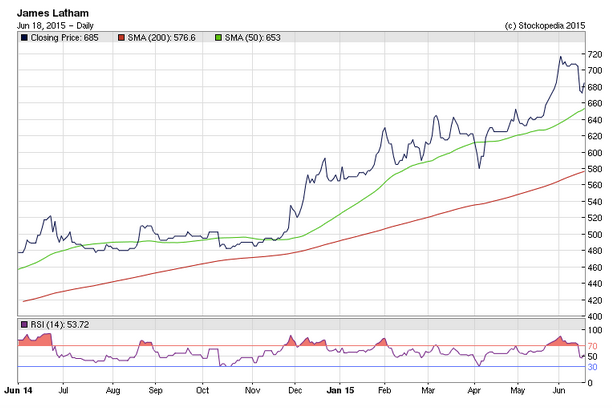Click the red RSI '70' overbought label
This screenshot has height=408, width=612.
(x=592, y=346)
